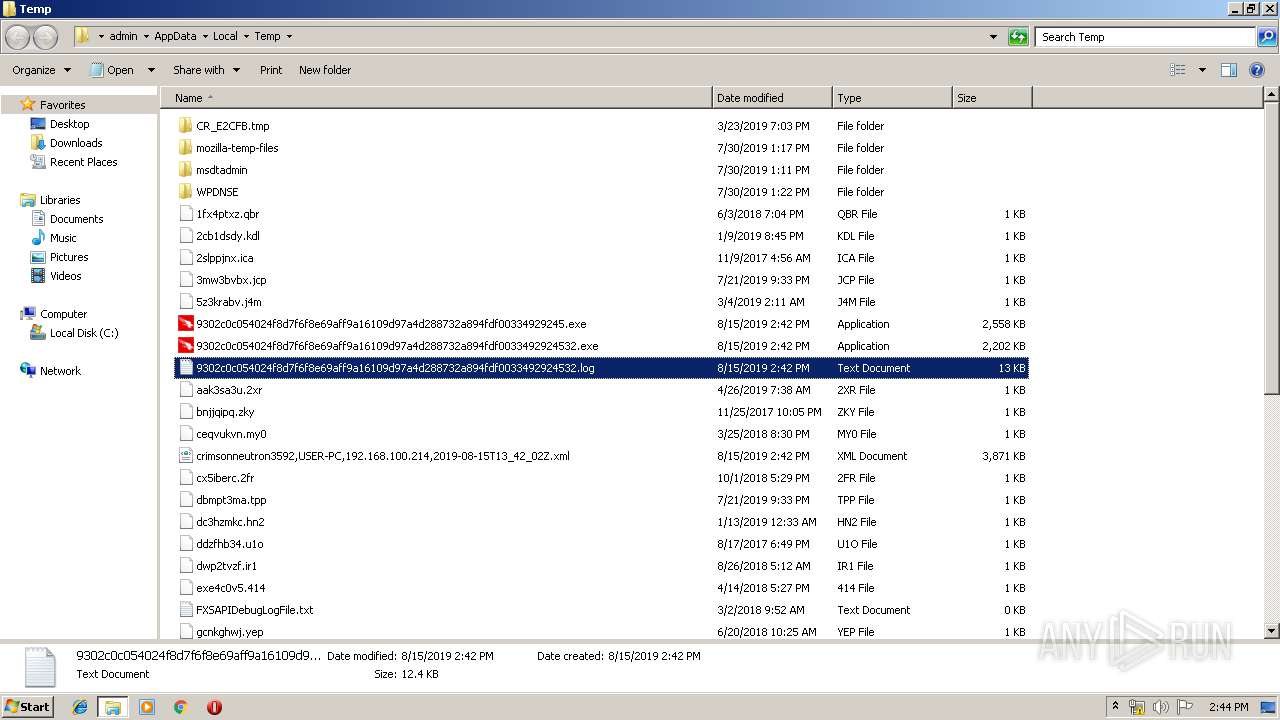Click the AppData breadcrumb segment
The height and width of the screenshot is (720, 1280).
pyautogui.click(x=175, y=36)
